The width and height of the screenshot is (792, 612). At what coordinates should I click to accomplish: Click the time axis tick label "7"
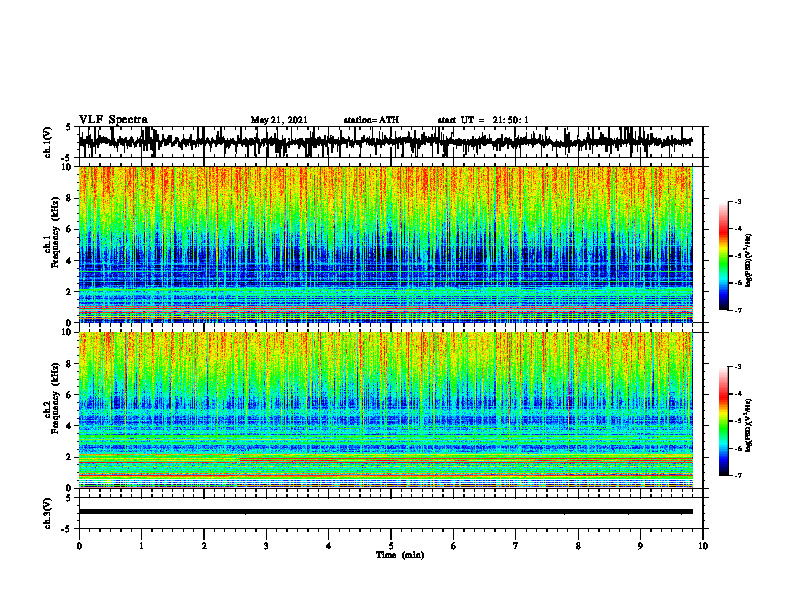pyautogui.click(x=516, y=546)
